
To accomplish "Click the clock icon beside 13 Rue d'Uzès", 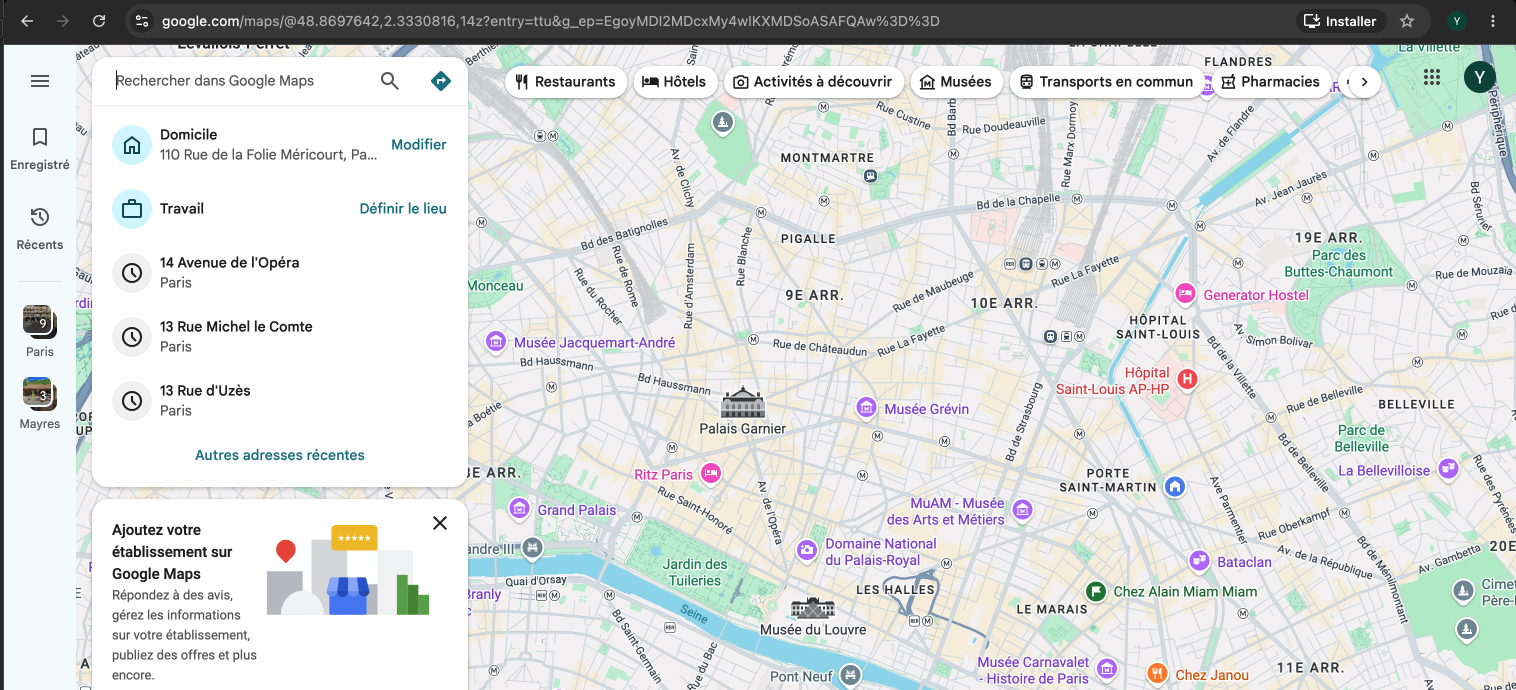I will tap(132, 401).
